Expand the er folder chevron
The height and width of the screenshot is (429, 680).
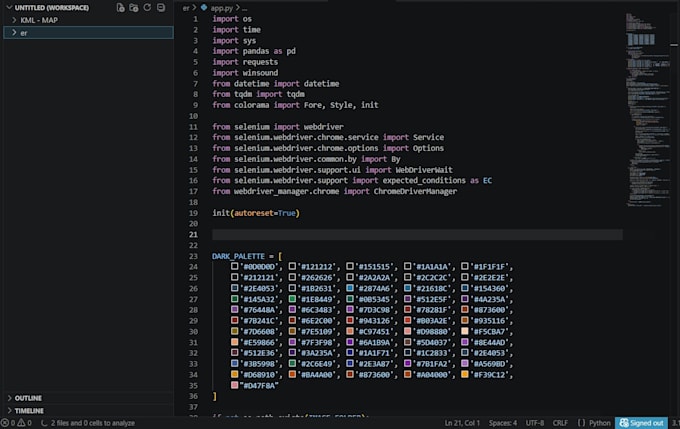(x=14, y=33)
